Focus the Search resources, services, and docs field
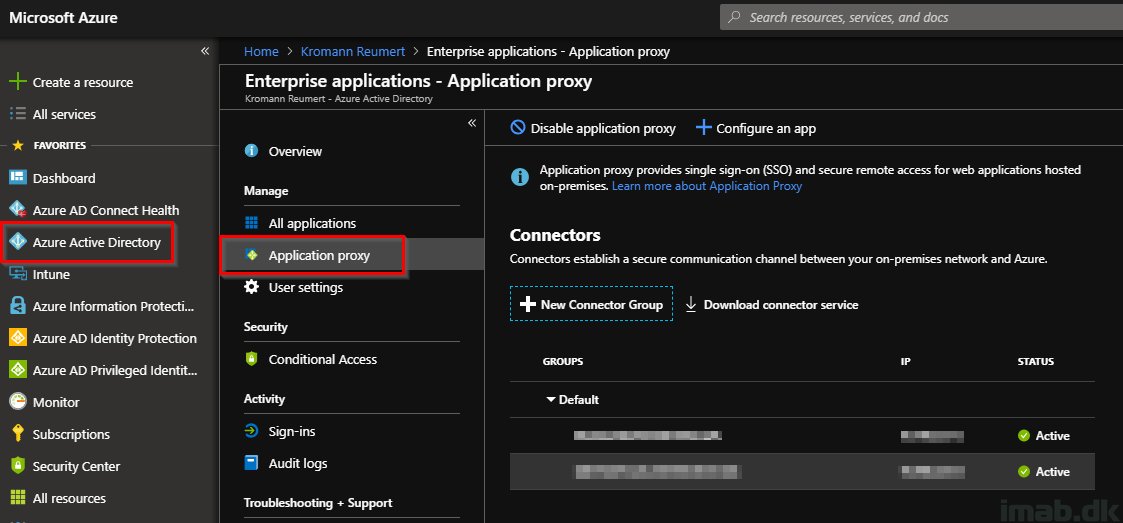 click(x=921, y=17)
